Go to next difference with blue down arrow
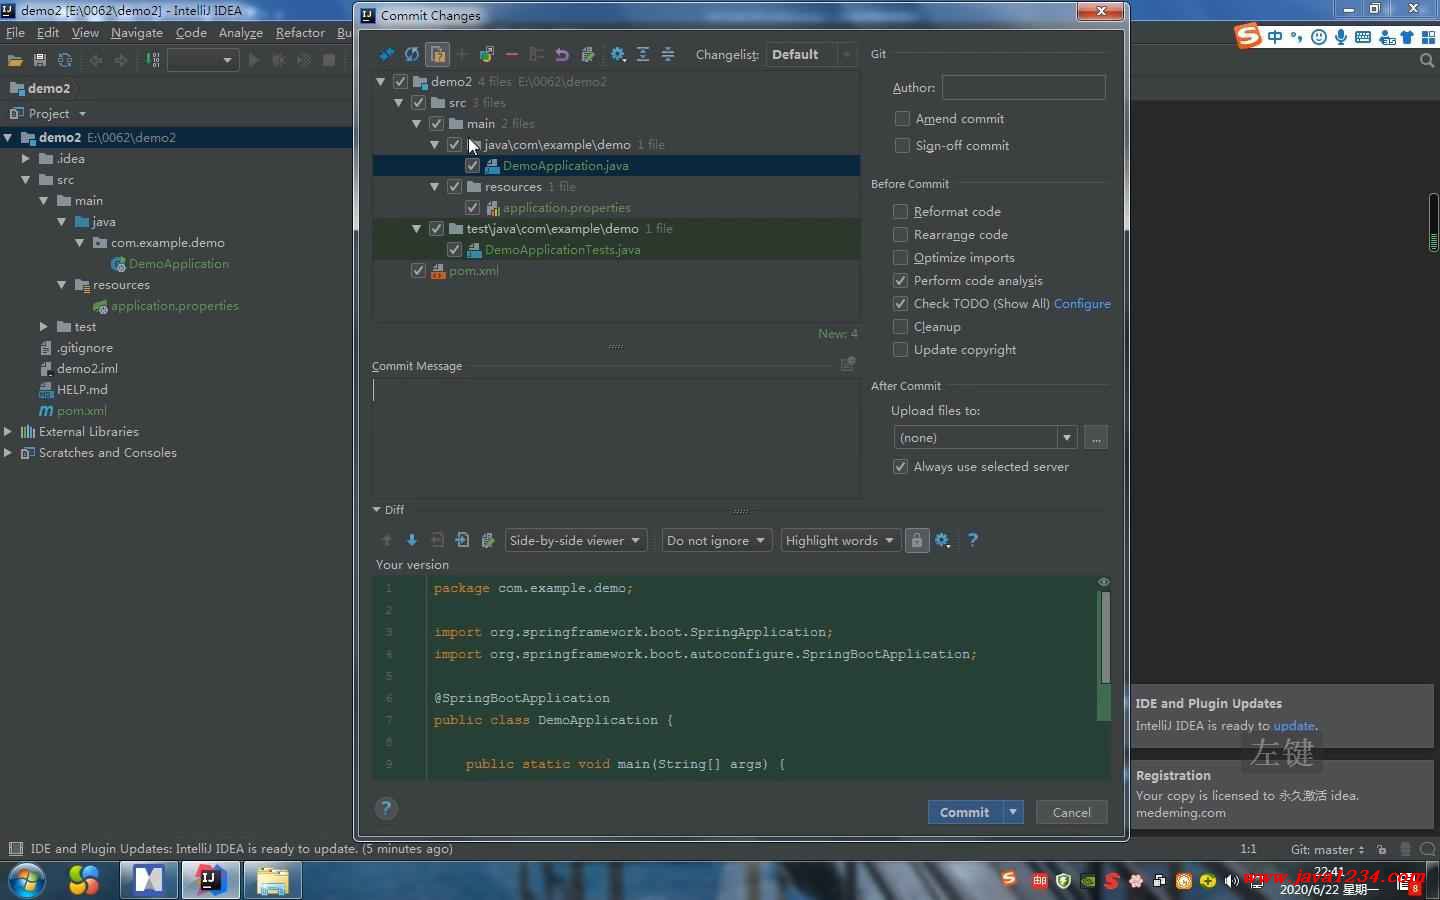The image size is (1440, 900). point(412,540)
